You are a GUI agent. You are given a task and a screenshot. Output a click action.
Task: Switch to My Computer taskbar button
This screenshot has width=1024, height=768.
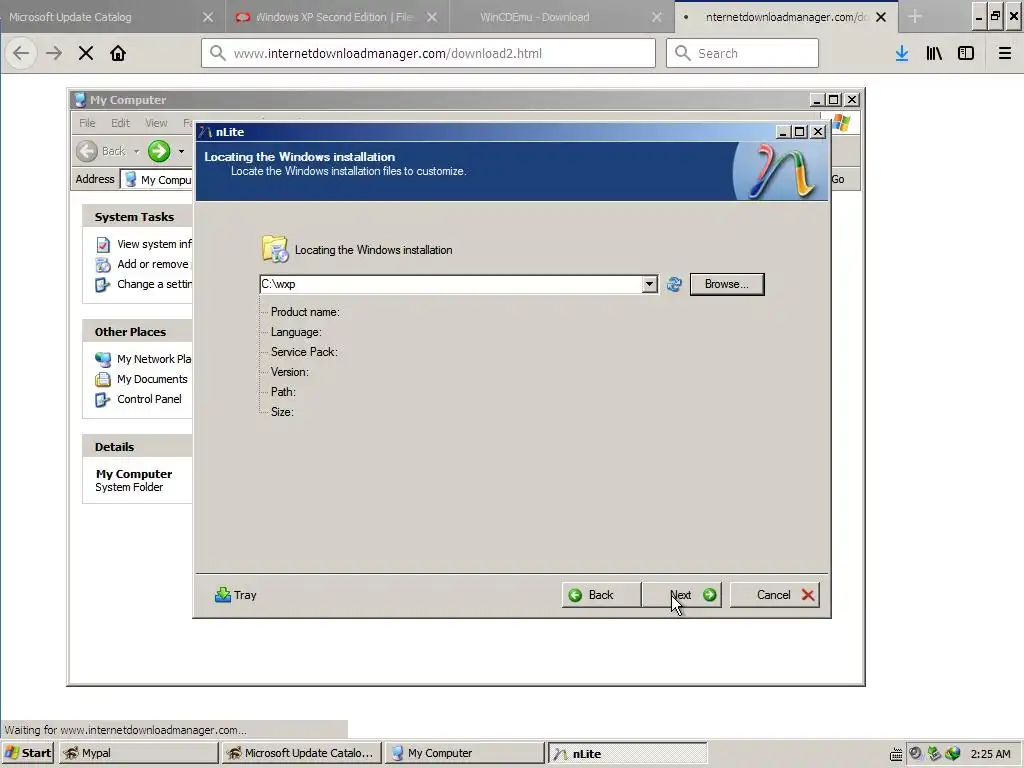[464, 753]
